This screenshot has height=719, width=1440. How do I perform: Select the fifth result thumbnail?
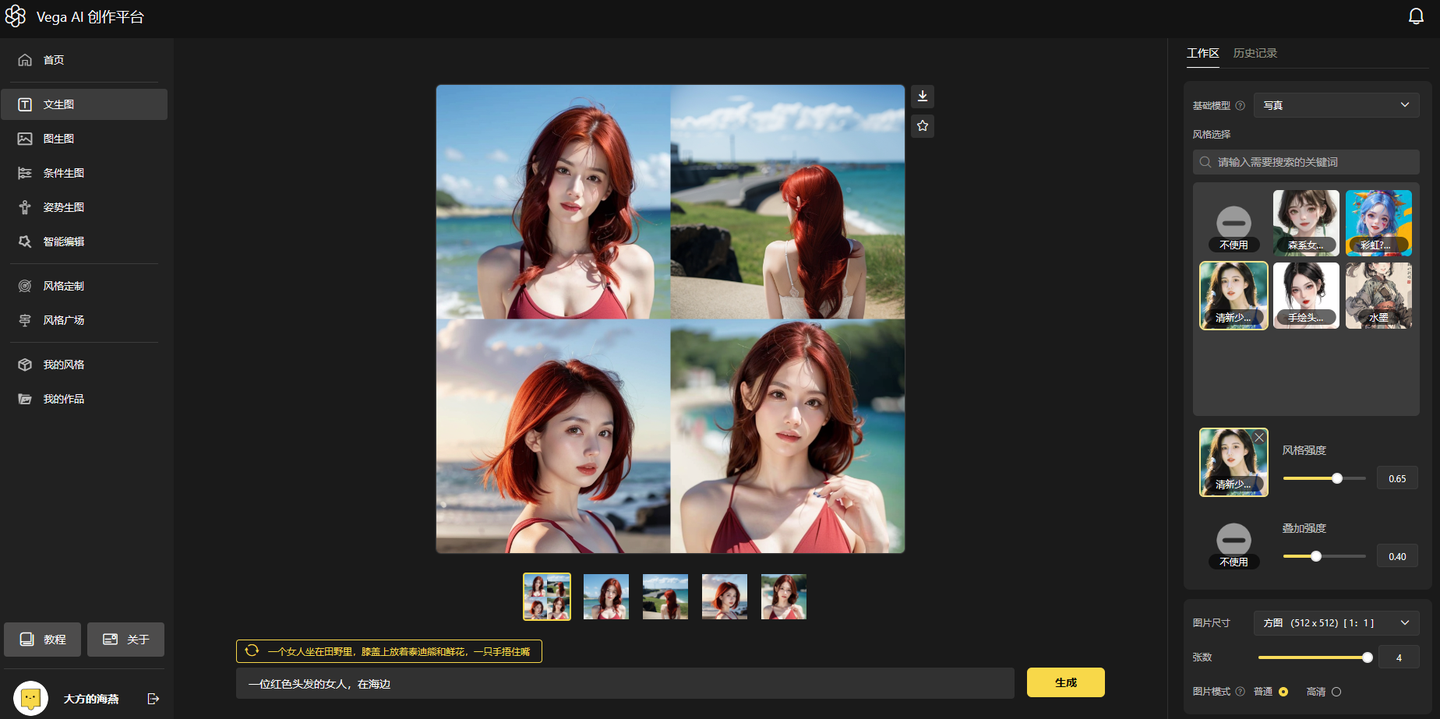(784, 596)
